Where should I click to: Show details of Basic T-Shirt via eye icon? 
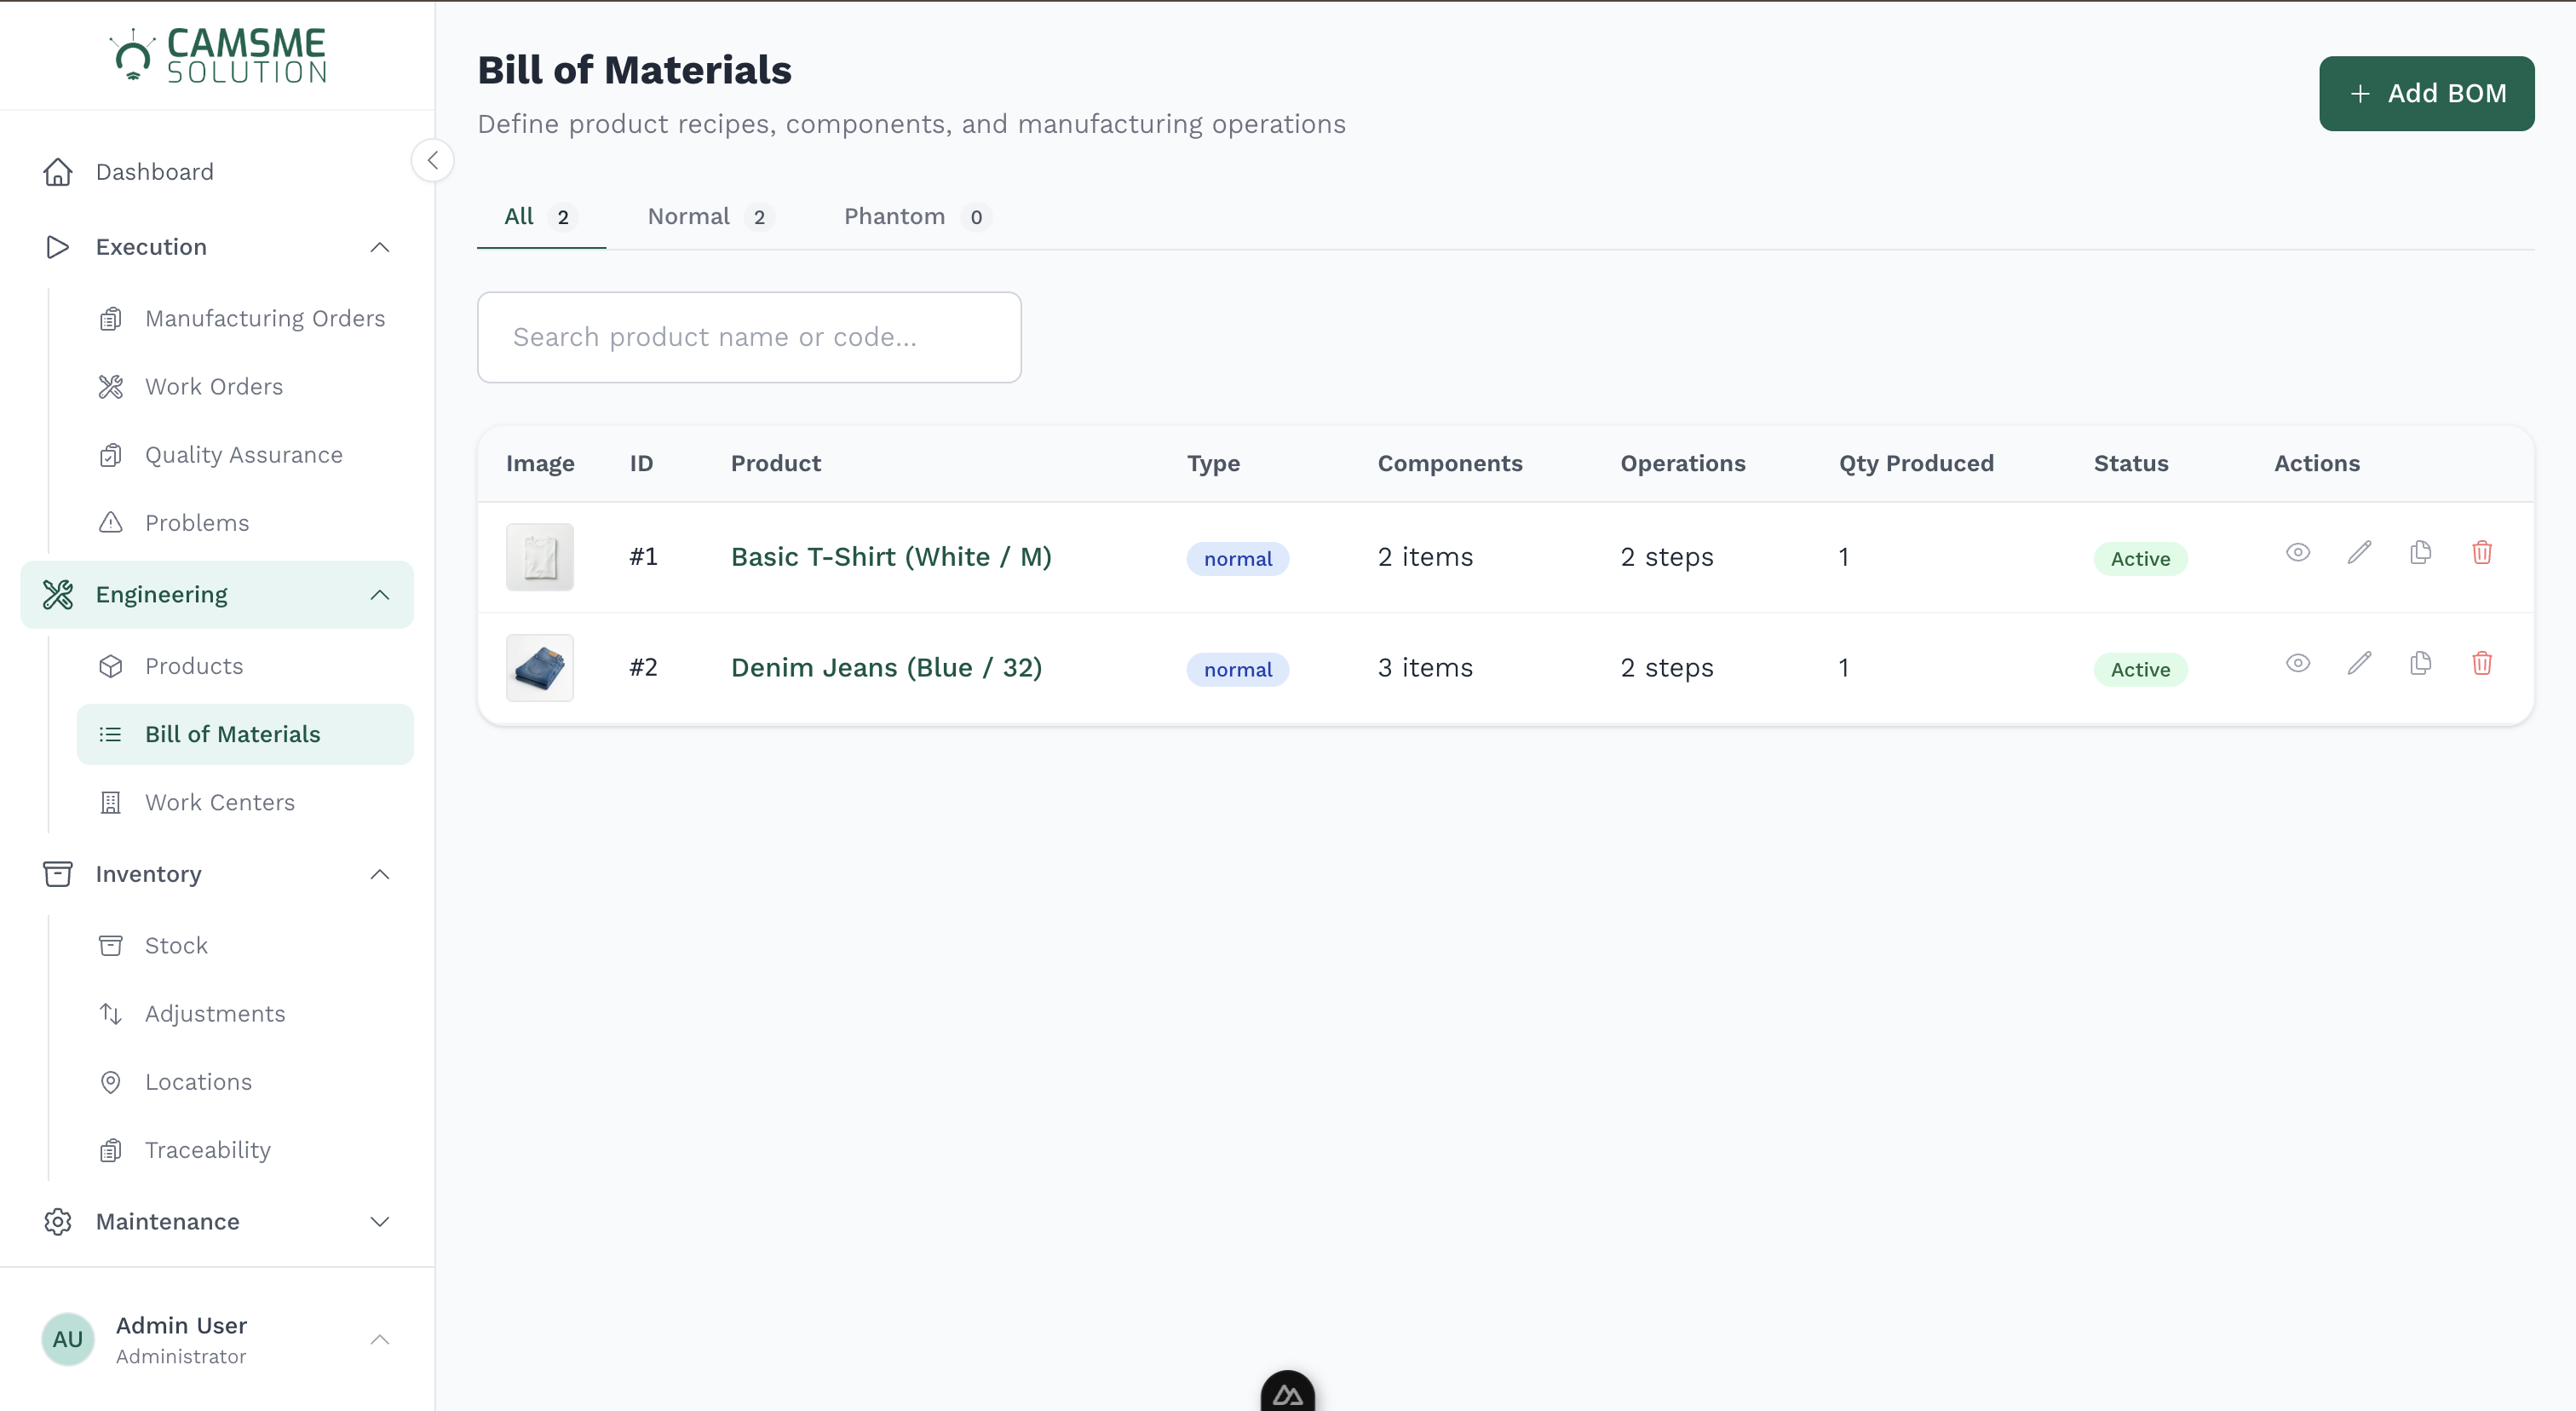coord(2297,552)
